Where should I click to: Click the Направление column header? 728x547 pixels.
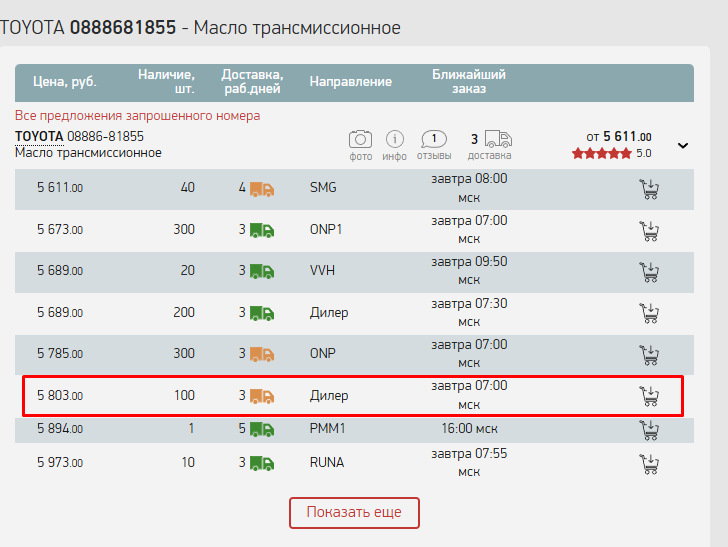pos(351,82)
